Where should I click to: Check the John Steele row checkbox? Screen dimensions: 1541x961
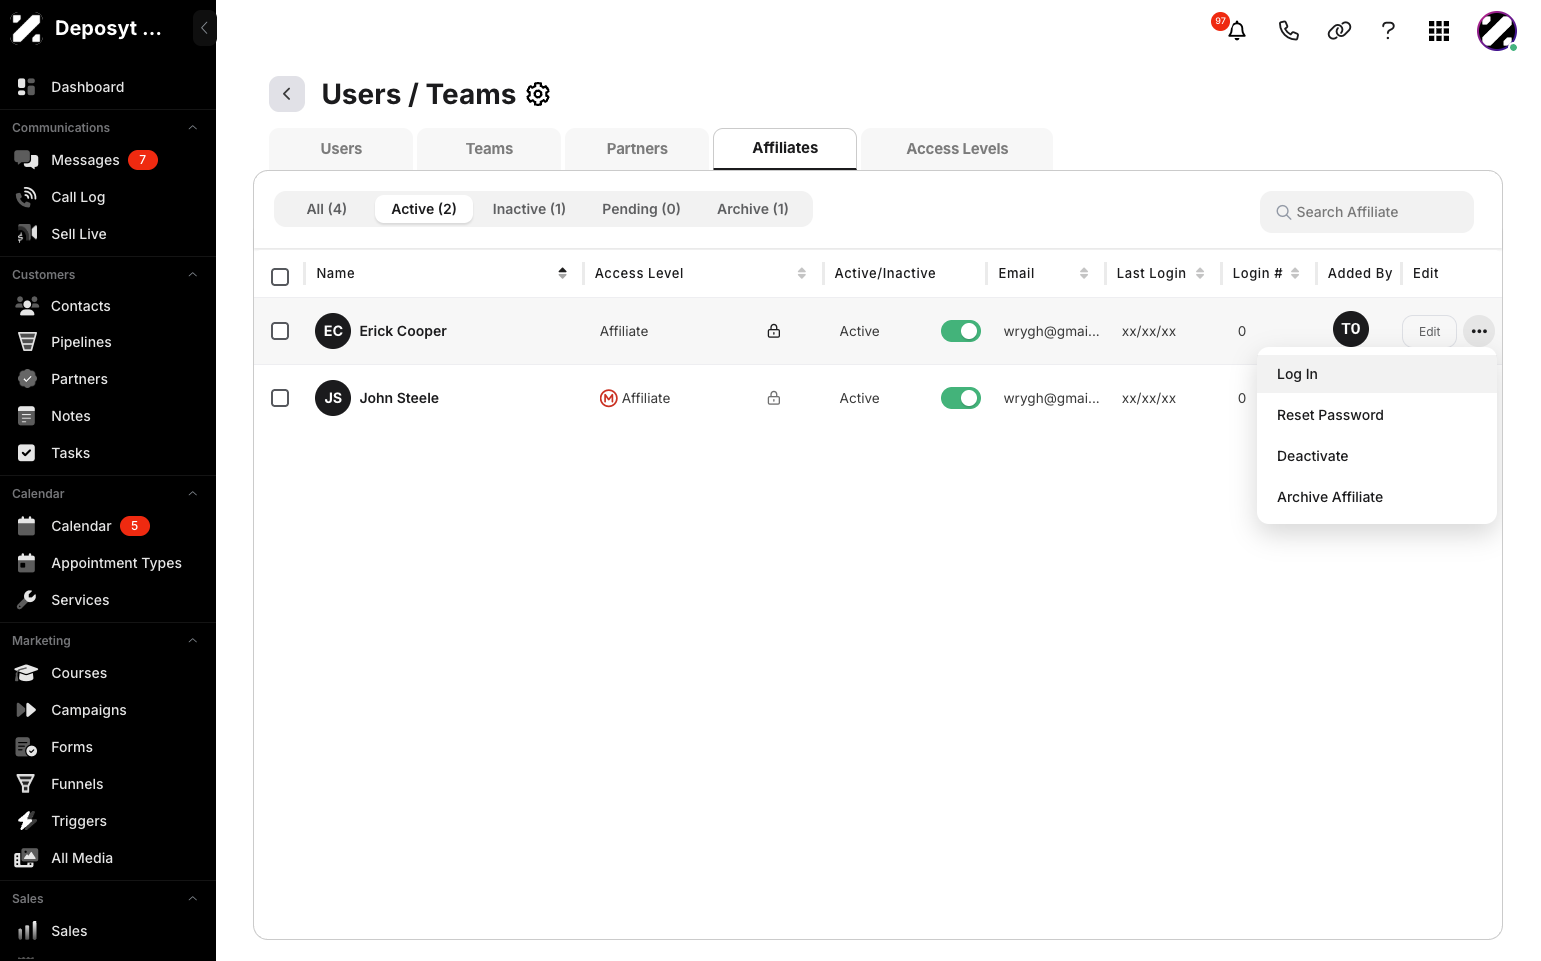280,398
